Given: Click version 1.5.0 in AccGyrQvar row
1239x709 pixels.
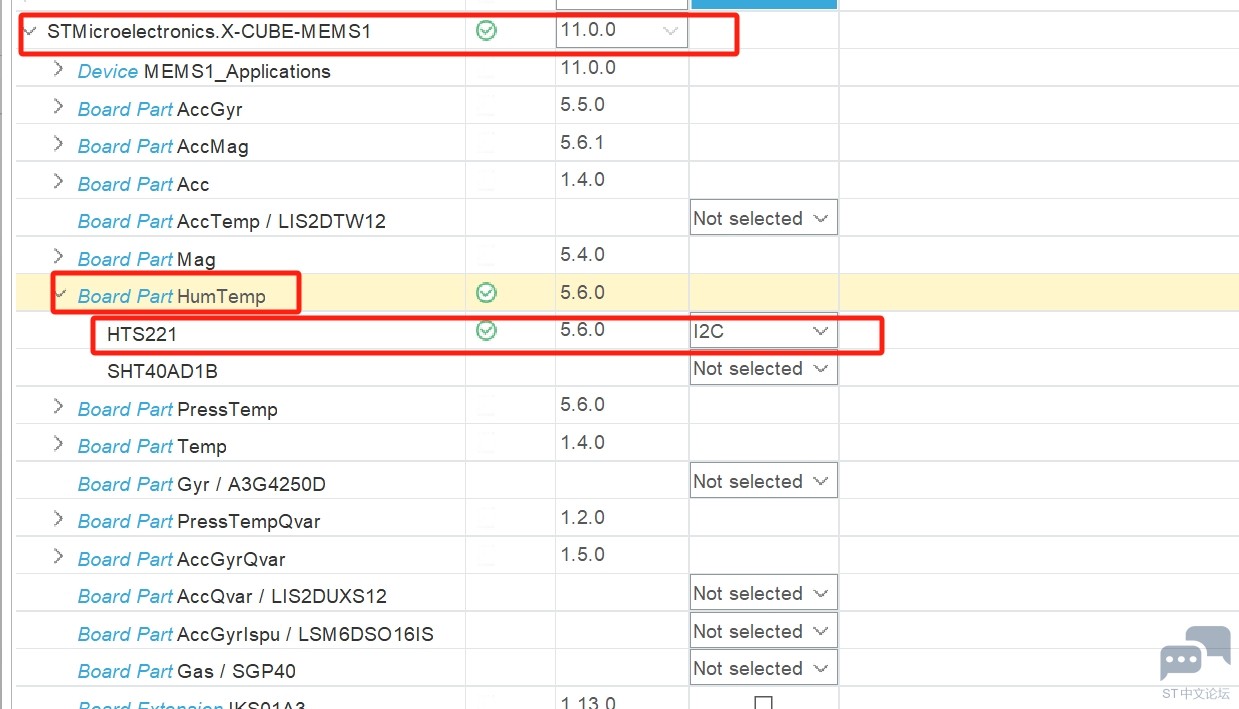Looking at the screenshot, I should (x=582, y=555).
